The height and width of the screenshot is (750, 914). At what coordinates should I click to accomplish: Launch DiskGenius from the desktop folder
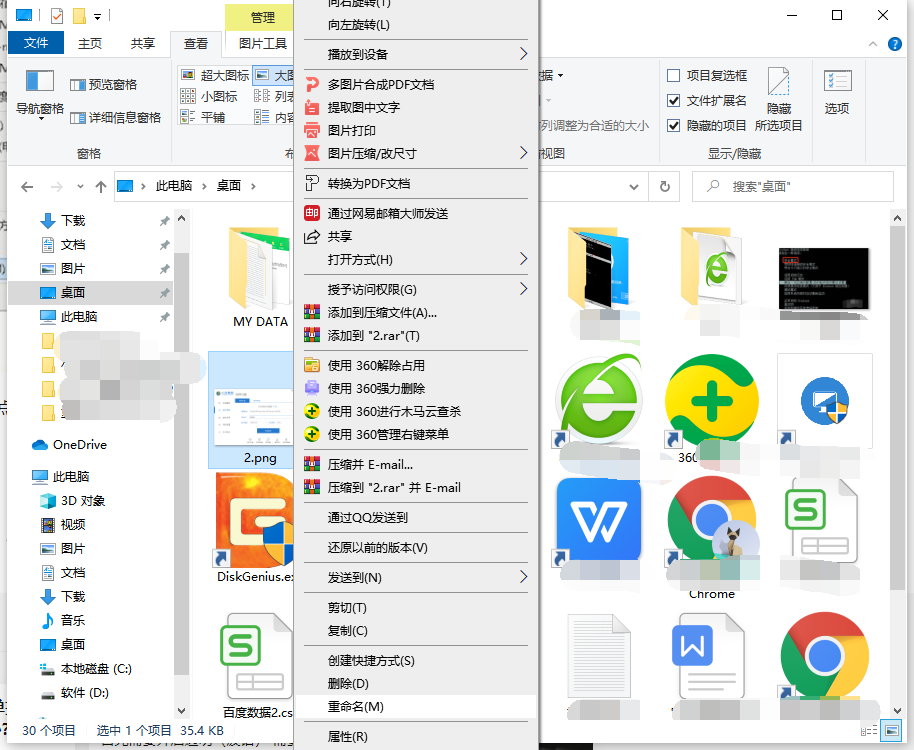click(253, 519)
